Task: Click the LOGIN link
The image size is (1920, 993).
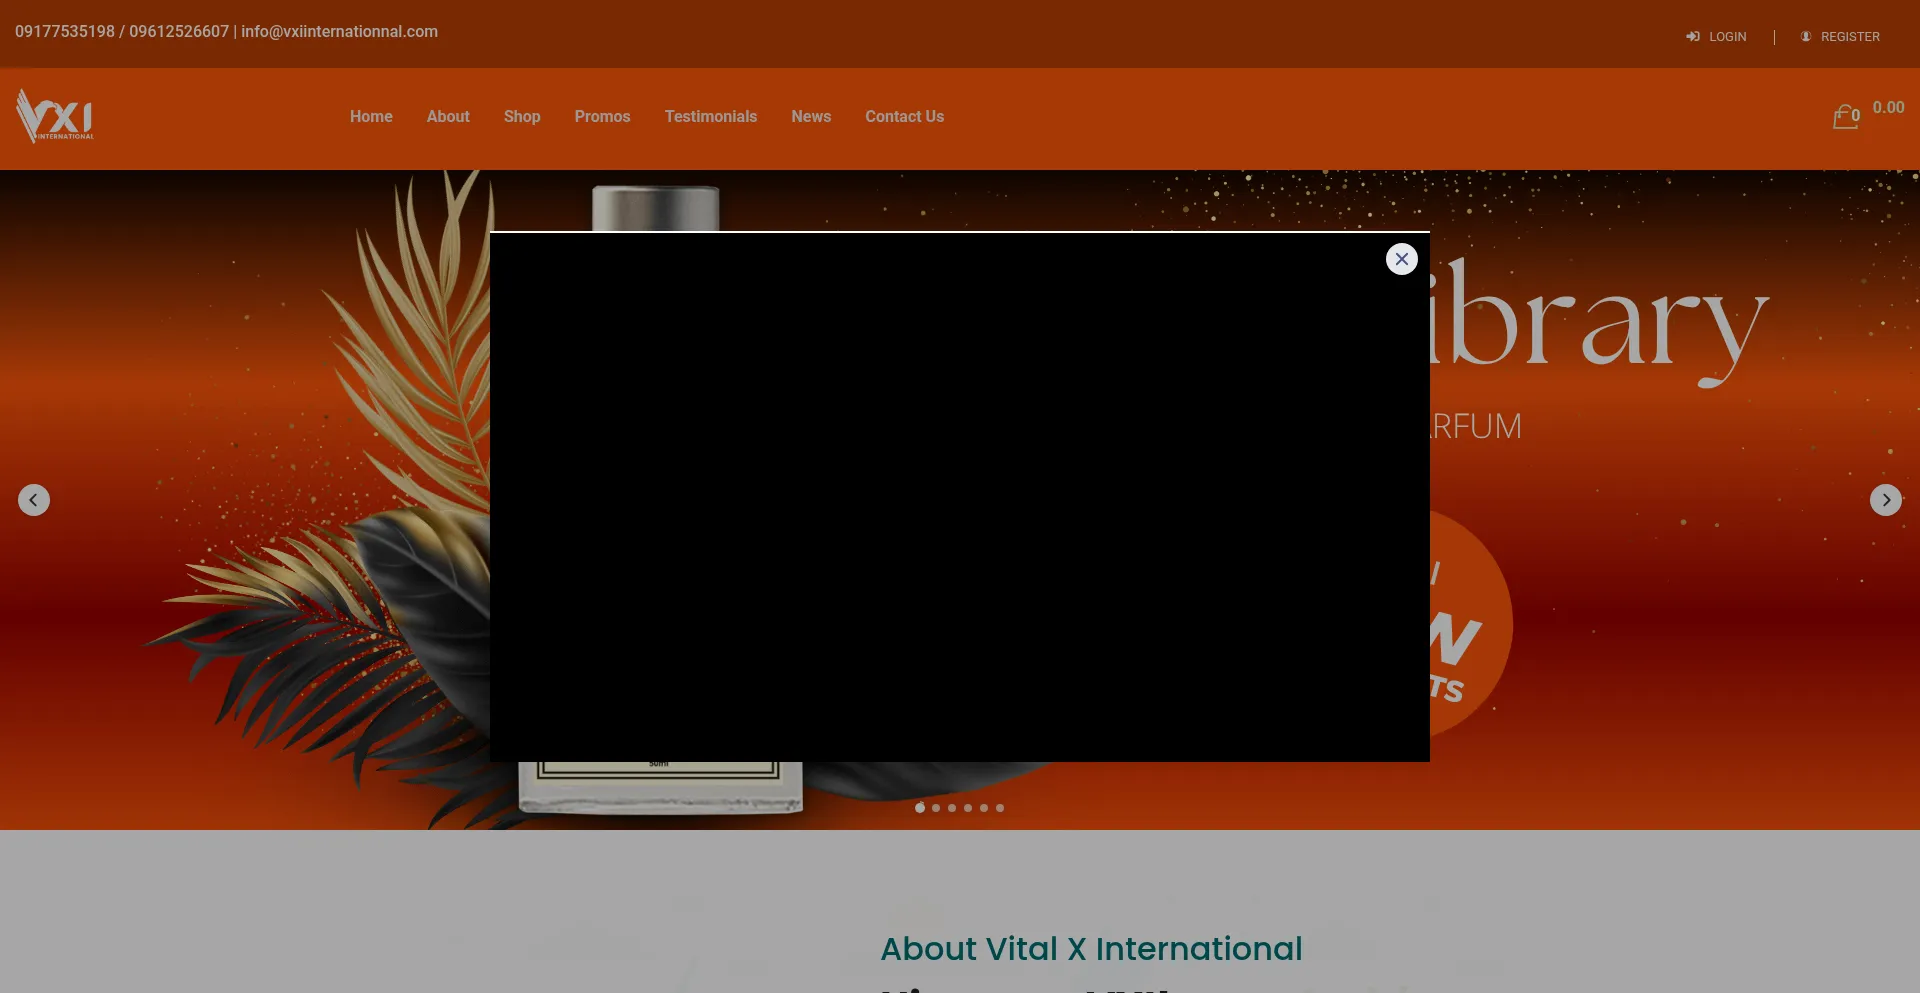Action: (1727, 37)
